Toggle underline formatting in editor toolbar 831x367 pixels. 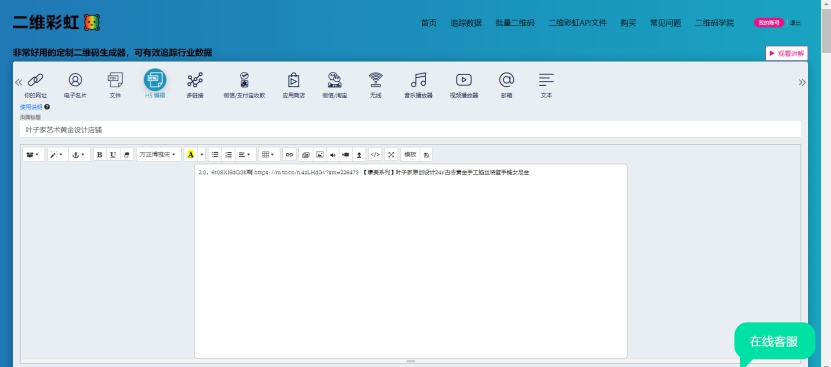tap(113, 154)
